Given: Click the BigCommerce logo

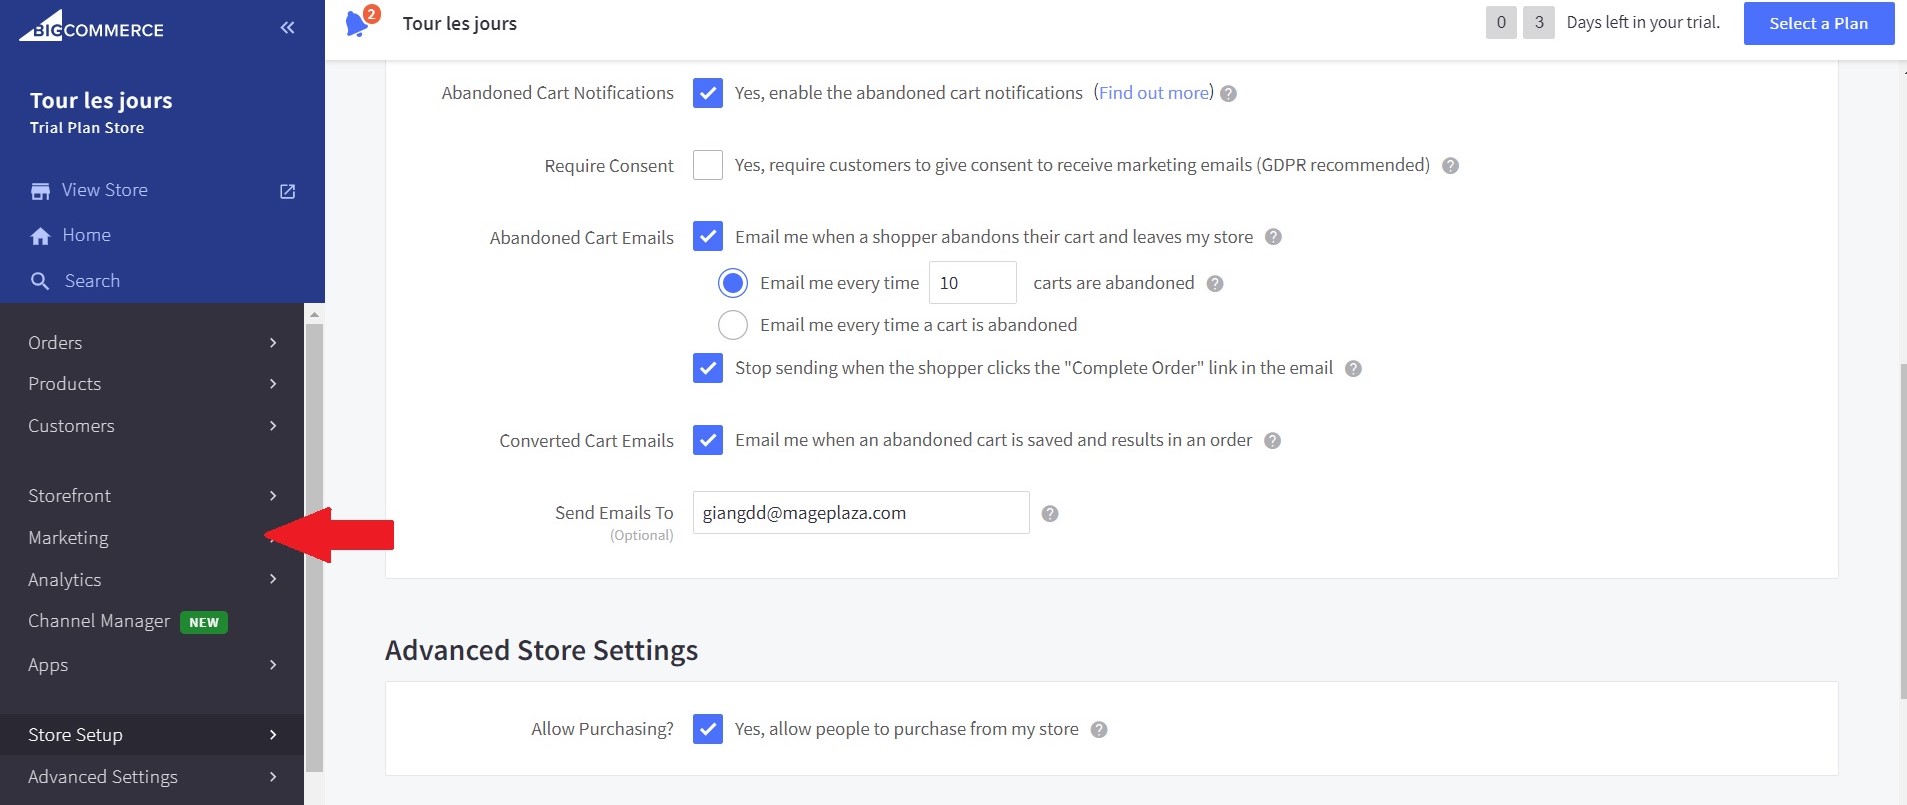Looking at the screenshot, I should (91, 27).
